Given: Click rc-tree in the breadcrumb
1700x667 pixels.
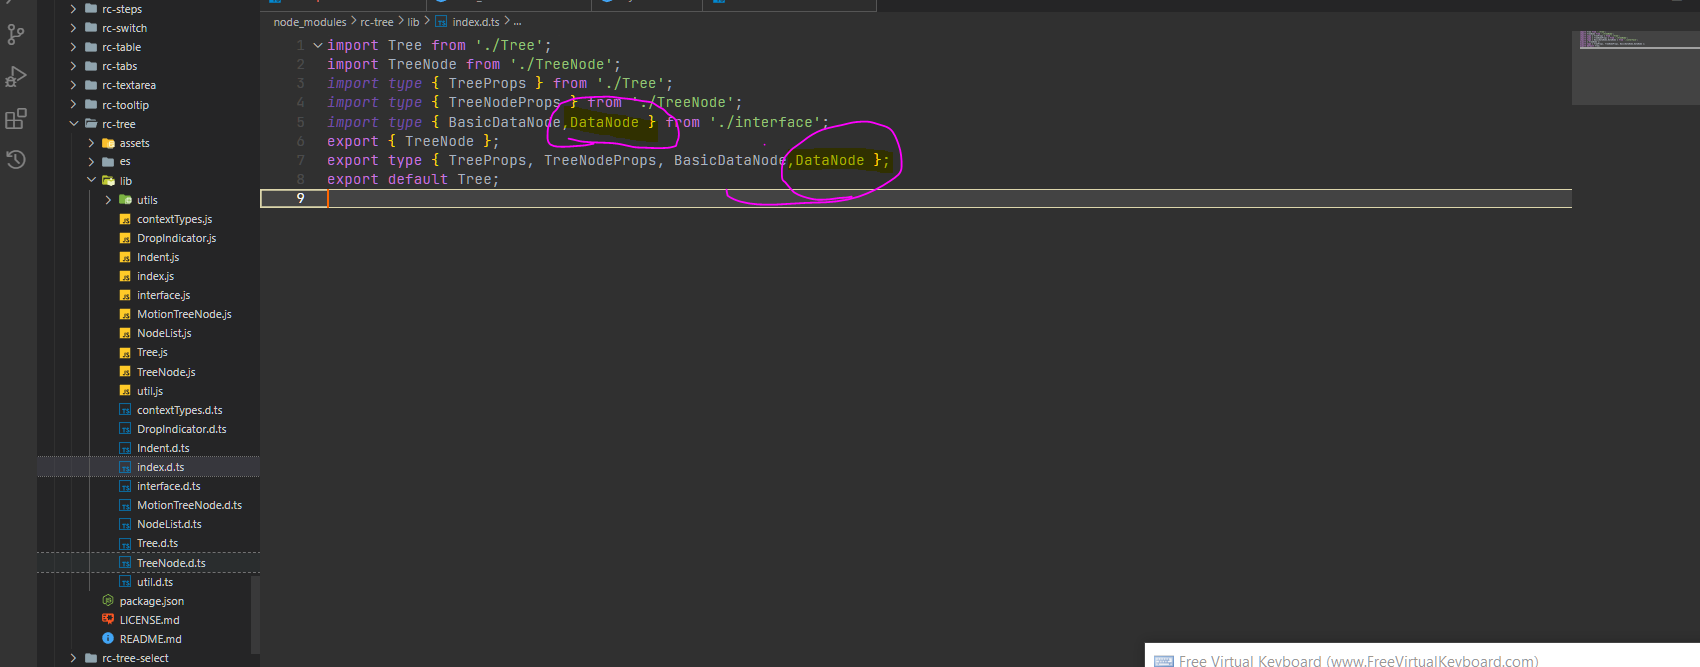Looking at the screenshot, I should tap(377, 22).
